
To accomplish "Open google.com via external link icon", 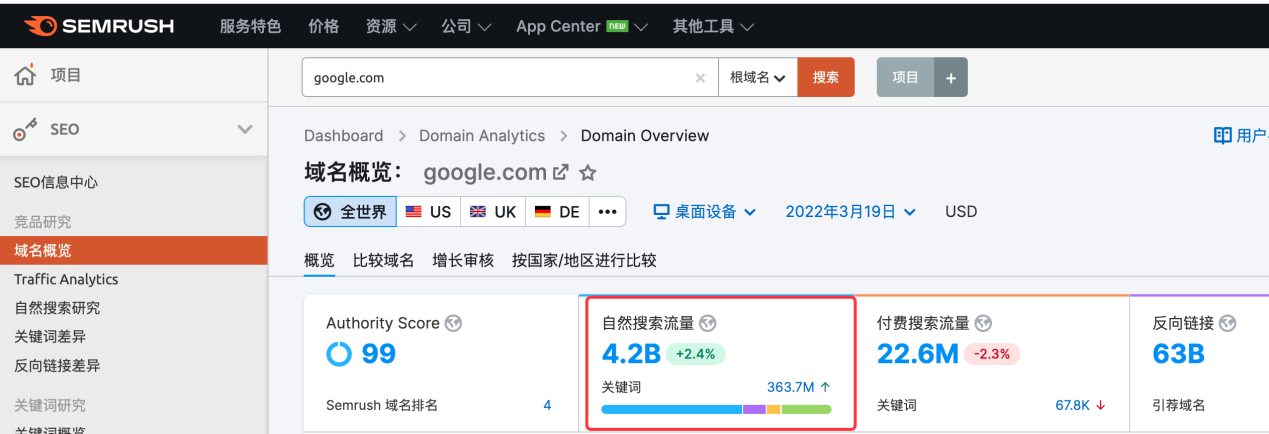I will point(561,172).
